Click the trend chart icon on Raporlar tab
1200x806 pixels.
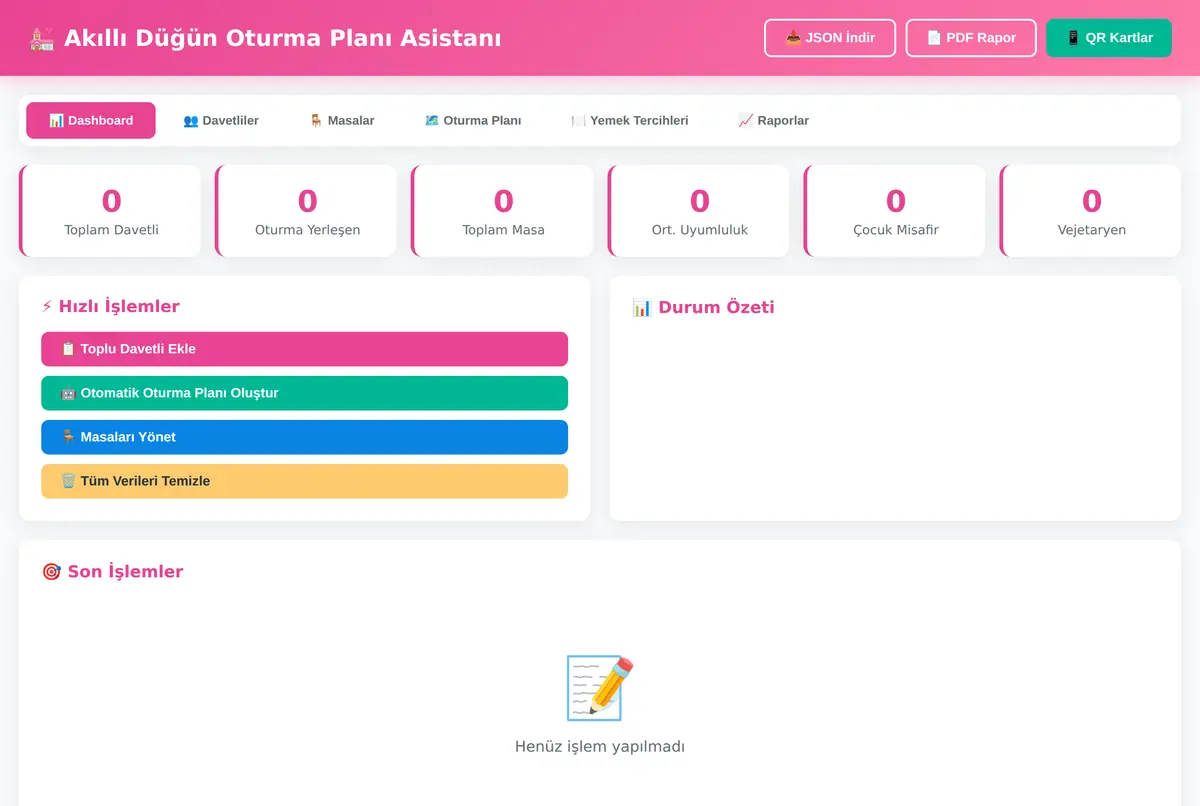coord(746,120)
